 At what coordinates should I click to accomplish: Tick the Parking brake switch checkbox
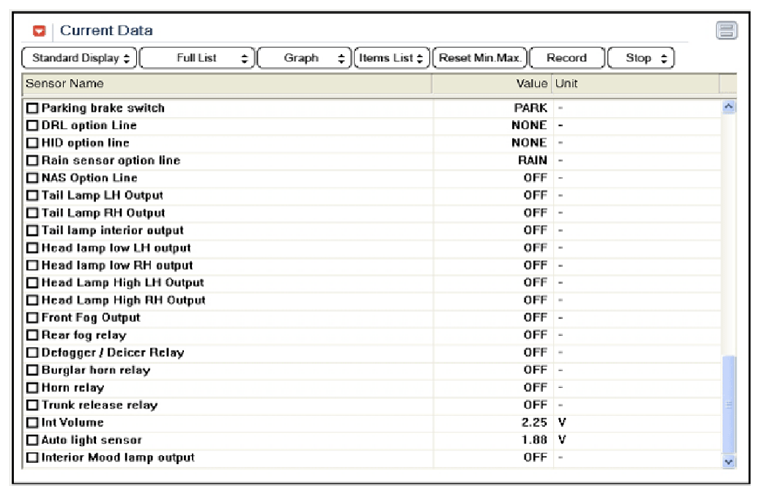click(32, 108)
